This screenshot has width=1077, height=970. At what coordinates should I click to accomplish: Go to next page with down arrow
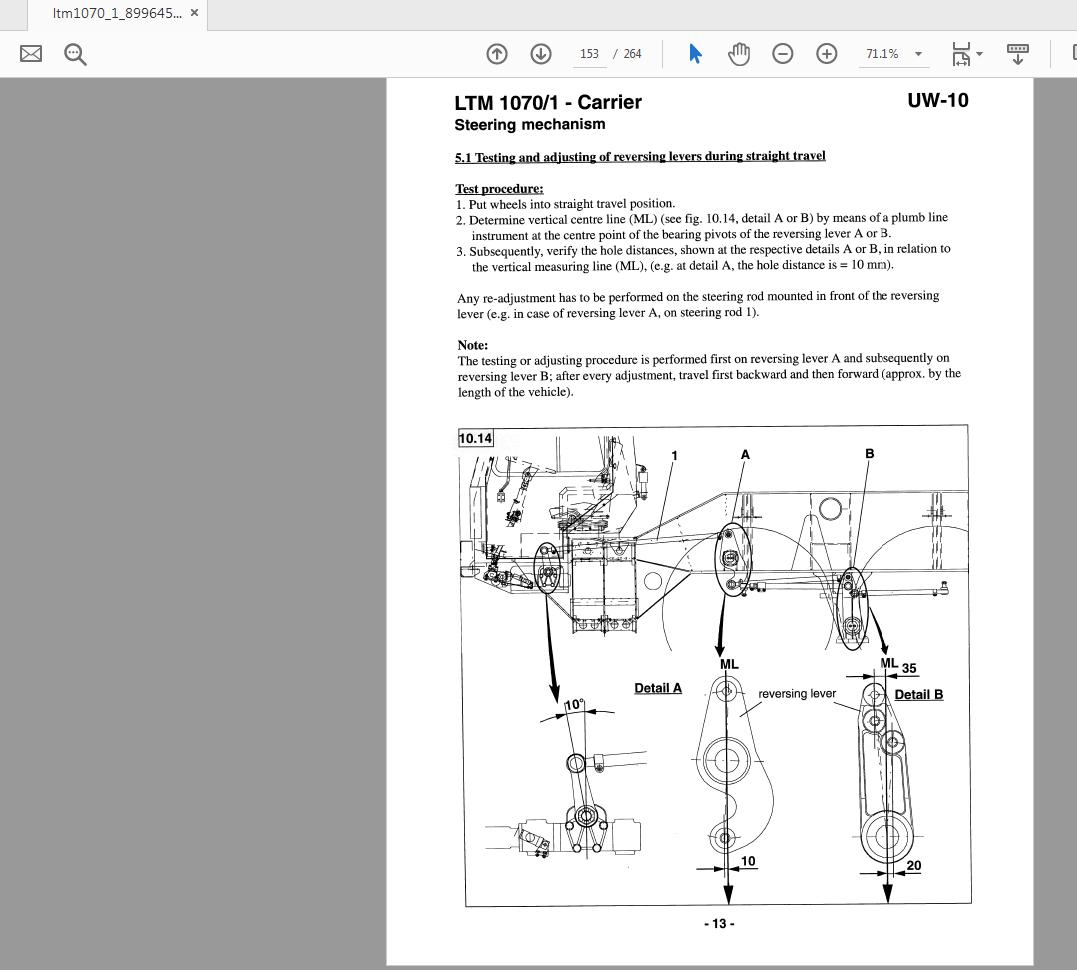(x=541, y=54)
